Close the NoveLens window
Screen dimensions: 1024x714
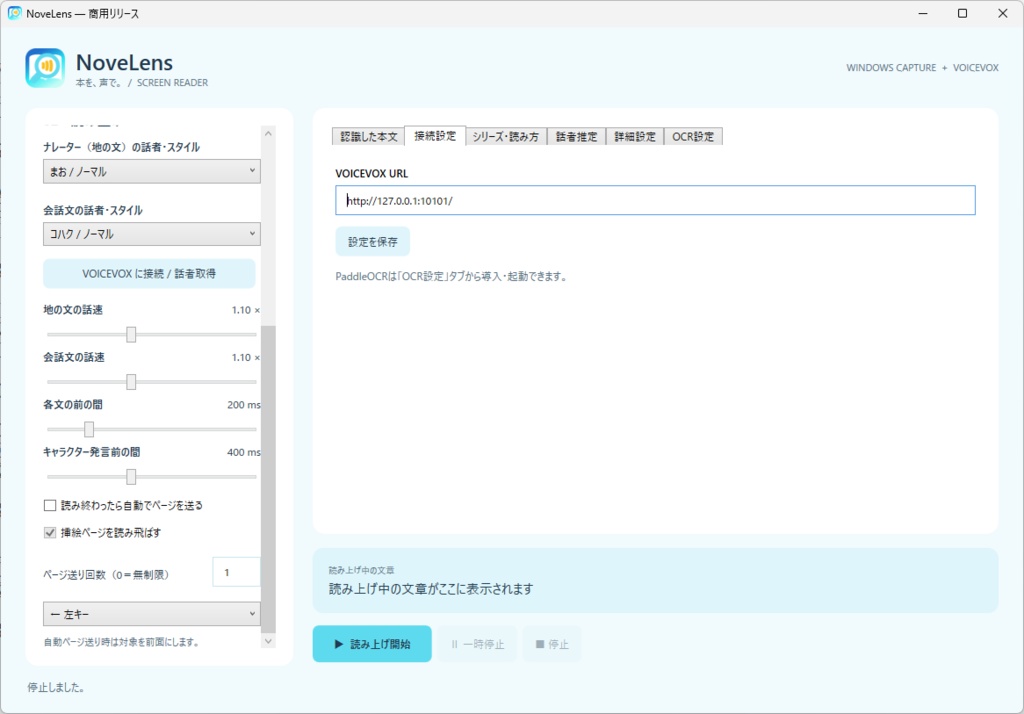click(x=1003, y=13)
